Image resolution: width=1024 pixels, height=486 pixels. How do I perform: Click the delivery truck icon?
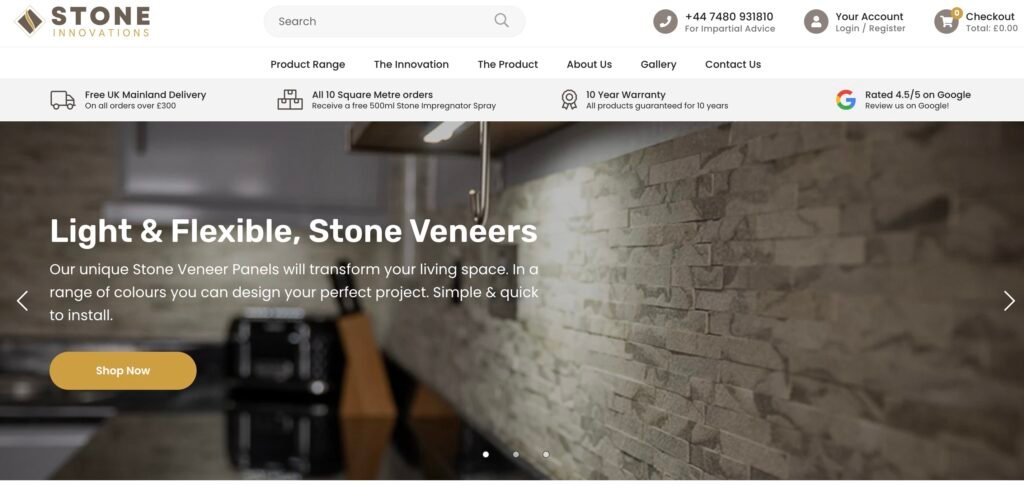[x=63, y=100]
